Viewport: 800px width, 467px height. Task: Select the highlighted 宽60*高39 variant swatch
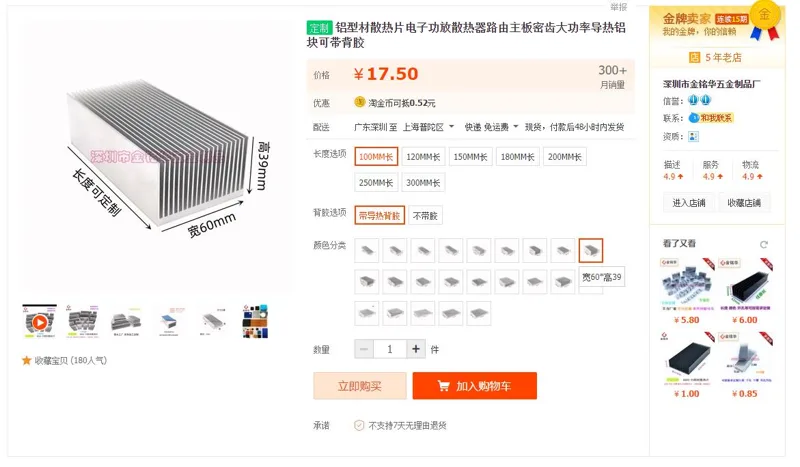pyautogui.click(x=591, y=251)
